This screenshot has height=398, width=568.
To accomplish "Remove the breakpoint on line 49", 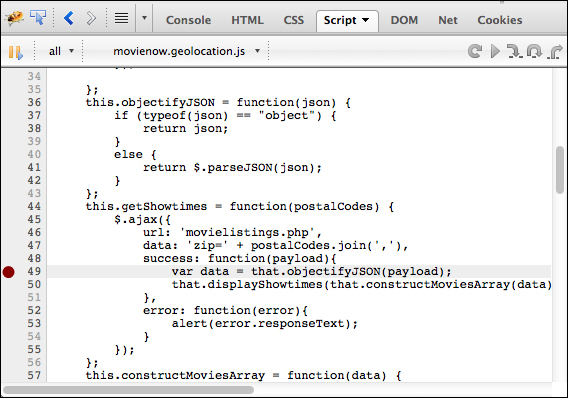I will [8, 272].
